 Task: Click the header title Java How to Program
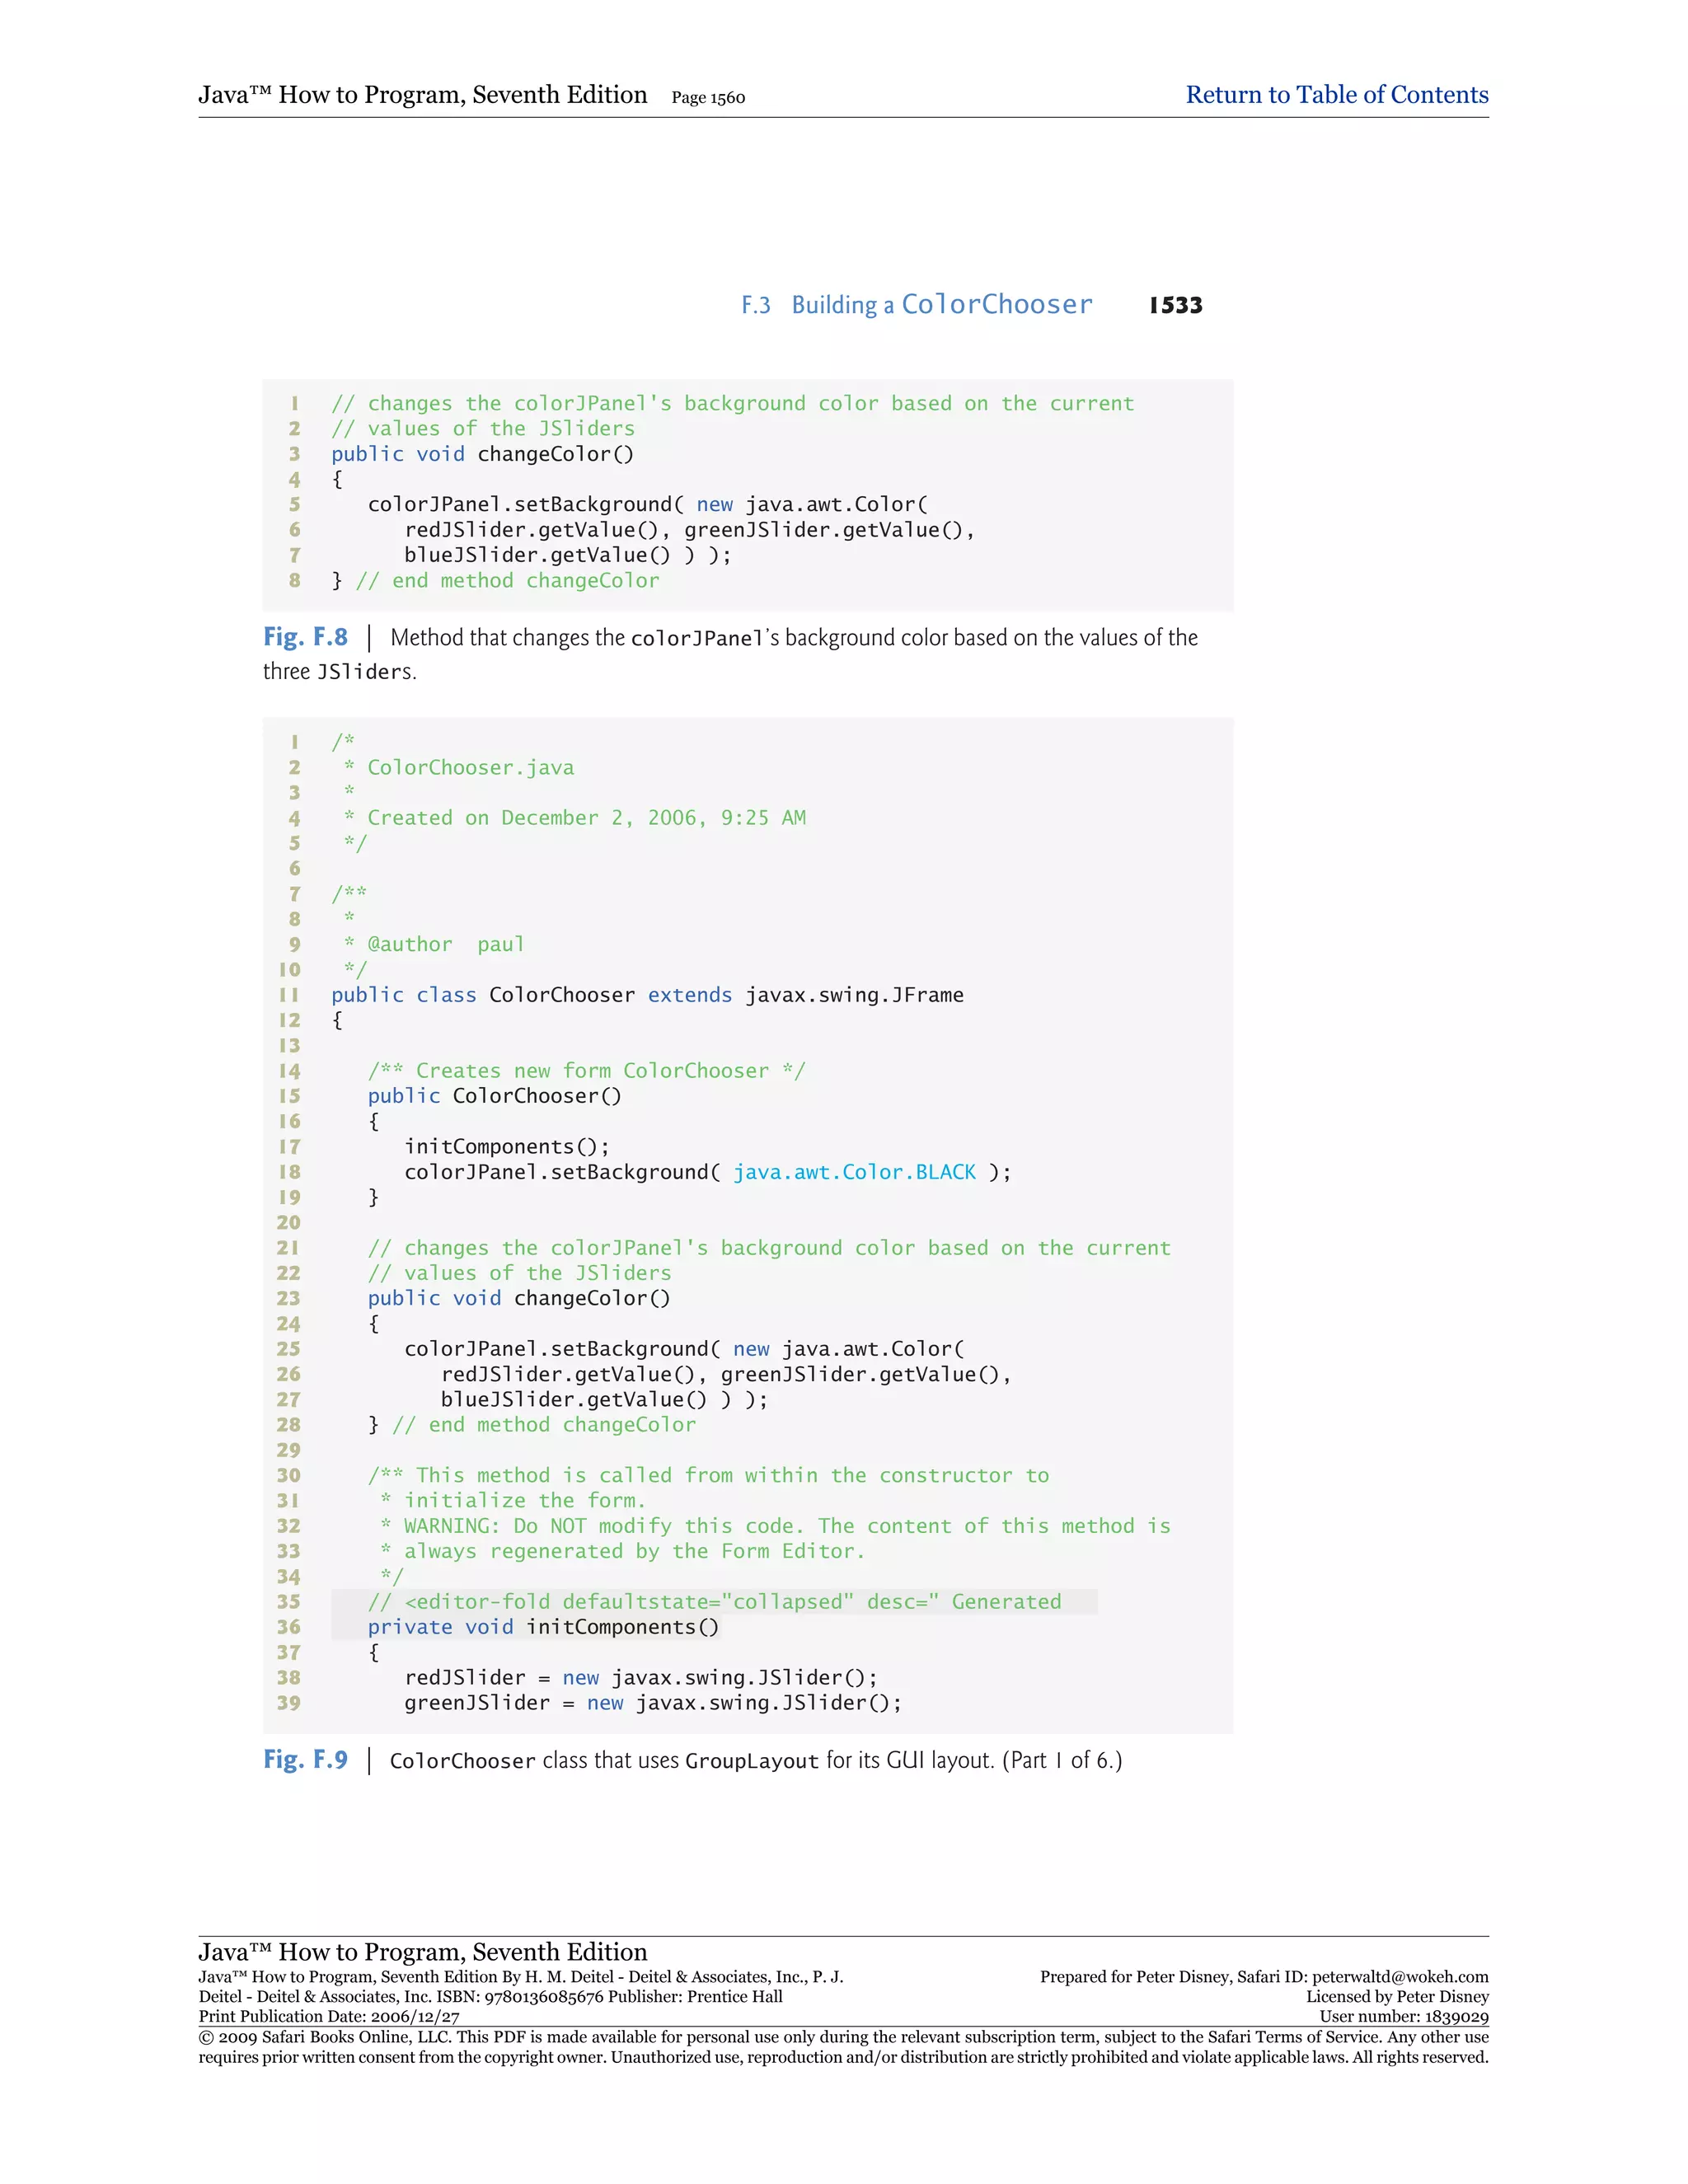422,95
